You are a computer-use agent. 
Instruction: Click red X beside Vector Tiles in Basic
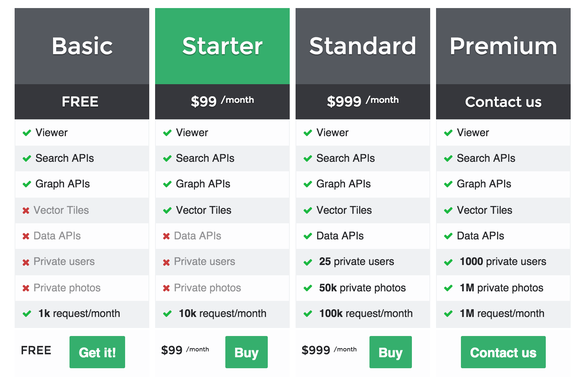click(26, 210)
